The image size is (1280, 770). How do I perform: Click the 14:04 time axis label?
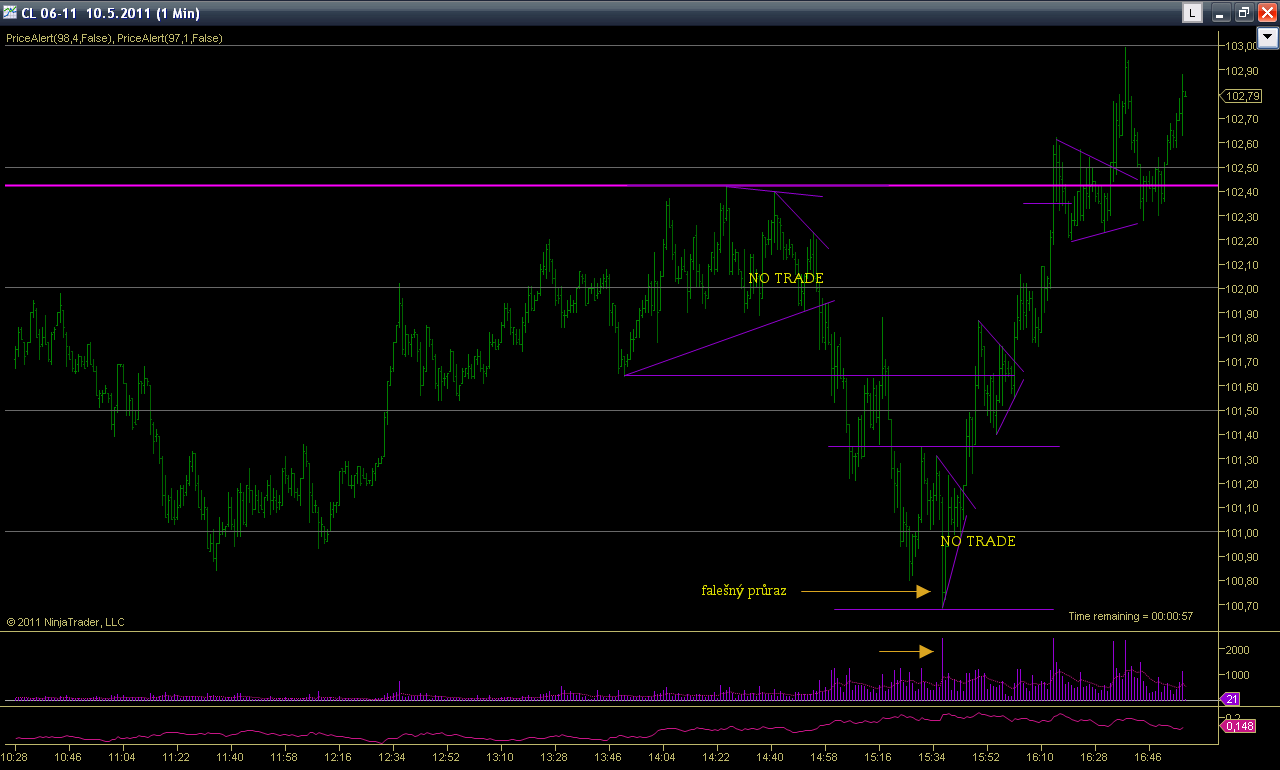[662, 757]
